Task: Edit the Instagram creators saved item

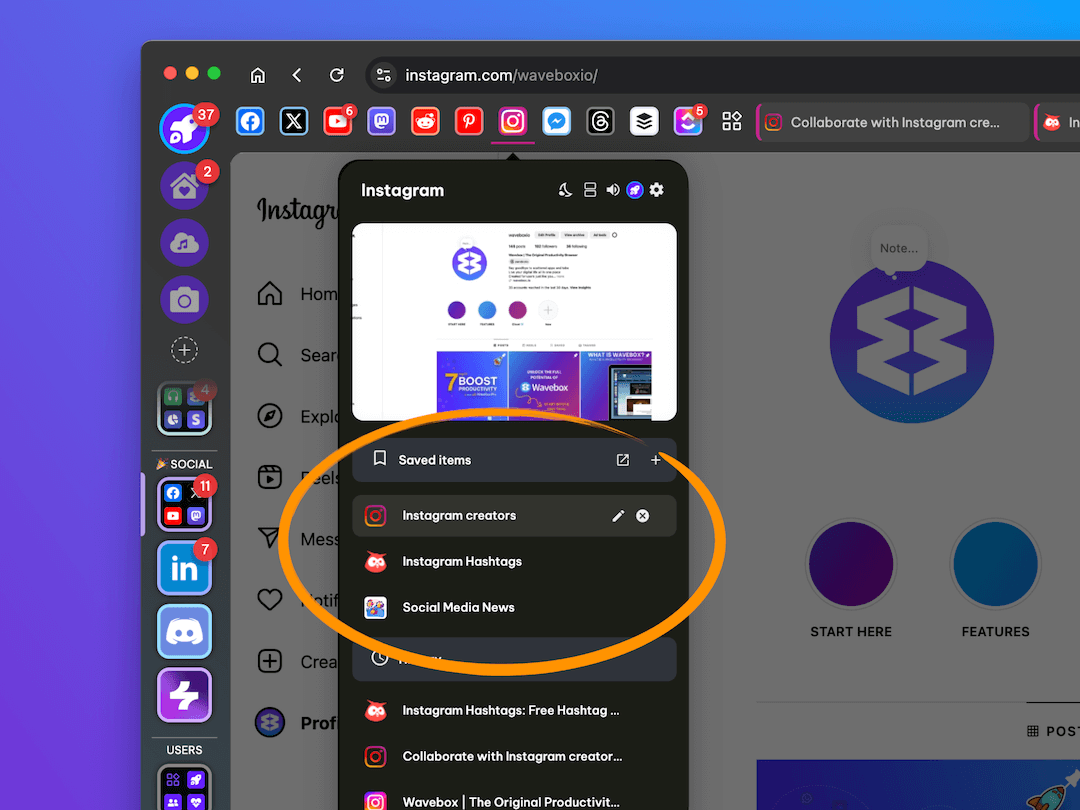Action: coord(618,516)
